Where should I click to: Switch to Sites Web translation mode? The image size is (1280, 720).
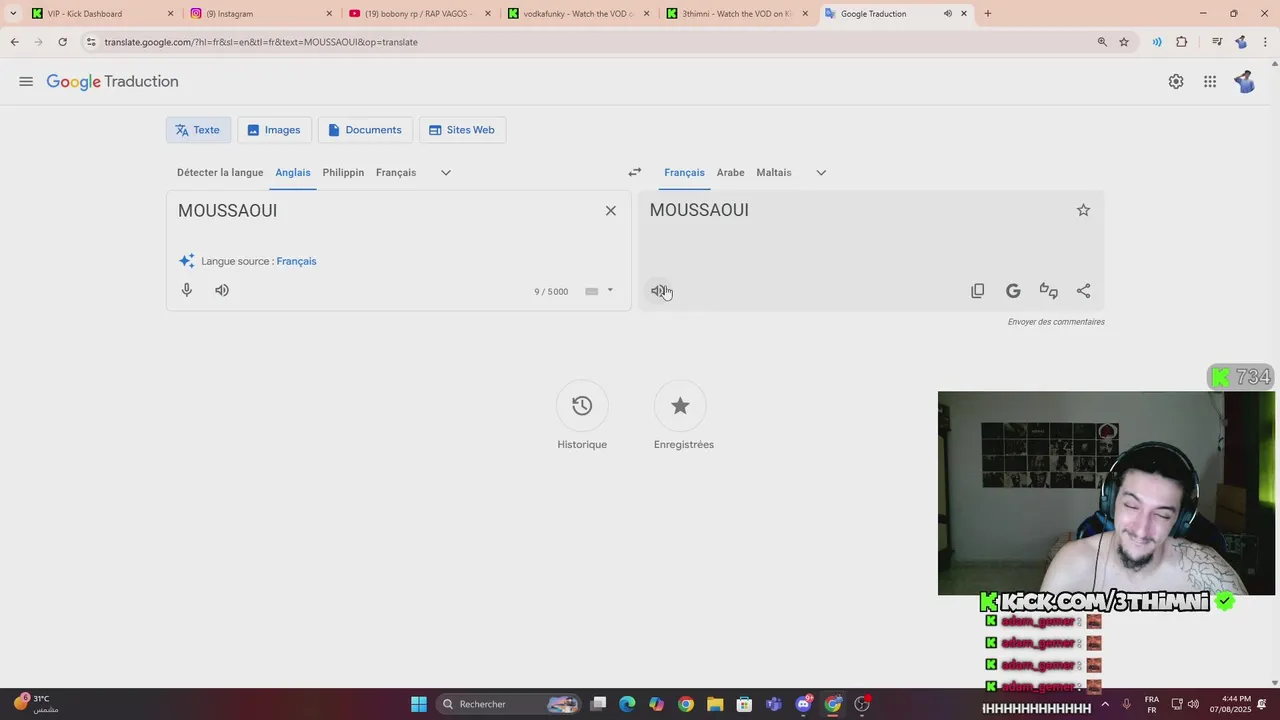coord(462,130)
